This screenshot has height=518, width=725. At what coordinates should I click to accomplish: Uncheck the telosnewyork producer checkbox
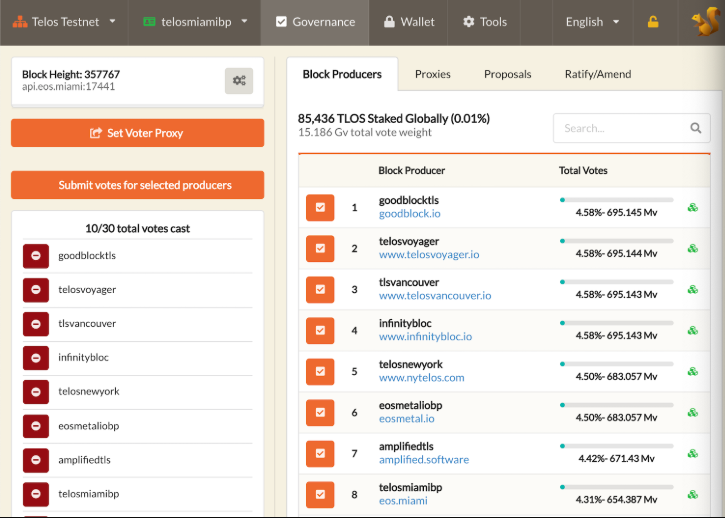point(320,371)
